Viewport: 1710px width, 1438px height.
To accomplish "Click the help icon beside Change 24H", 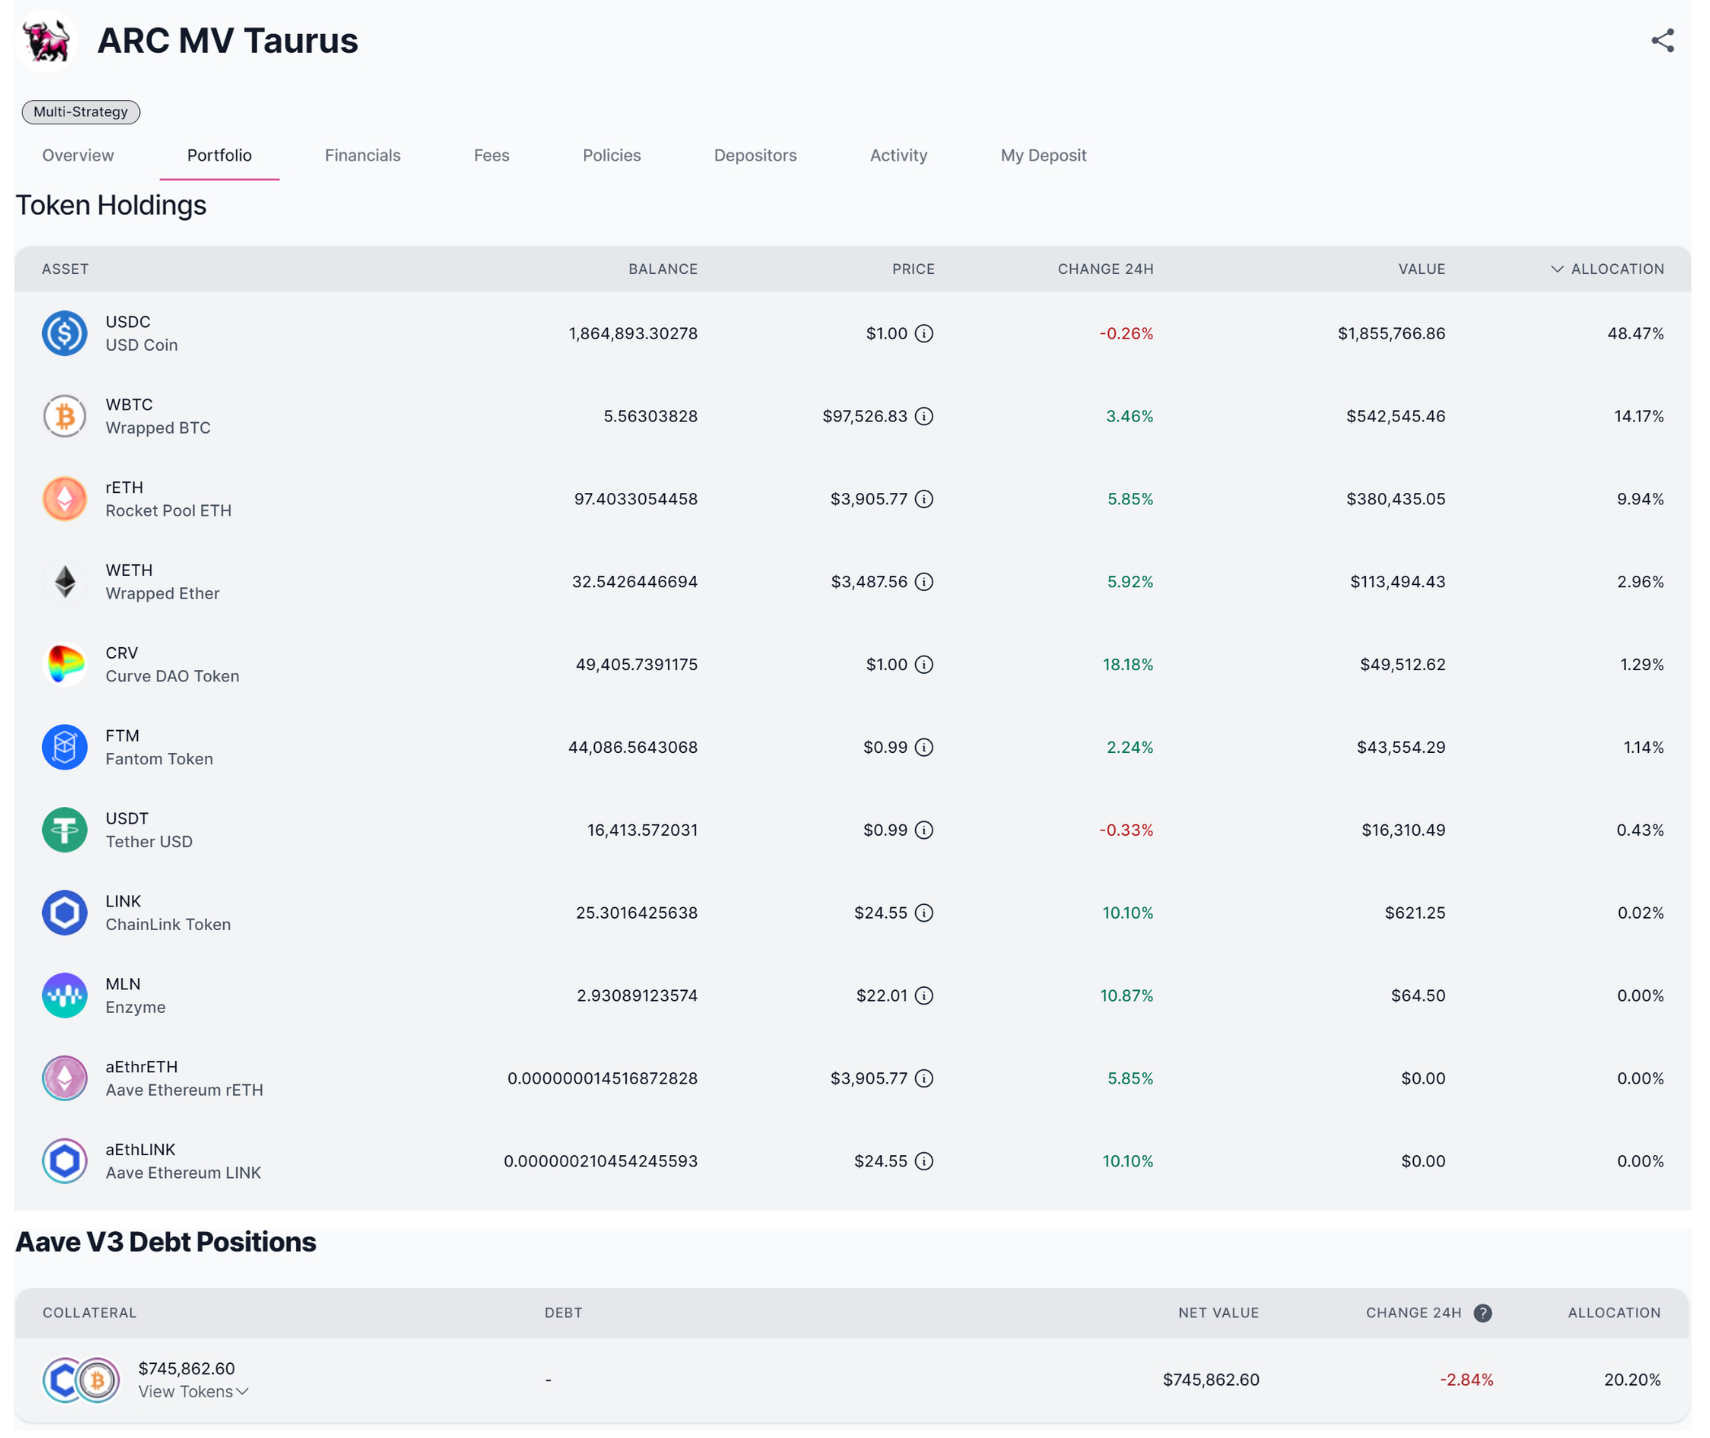I will point(1483,1313).
